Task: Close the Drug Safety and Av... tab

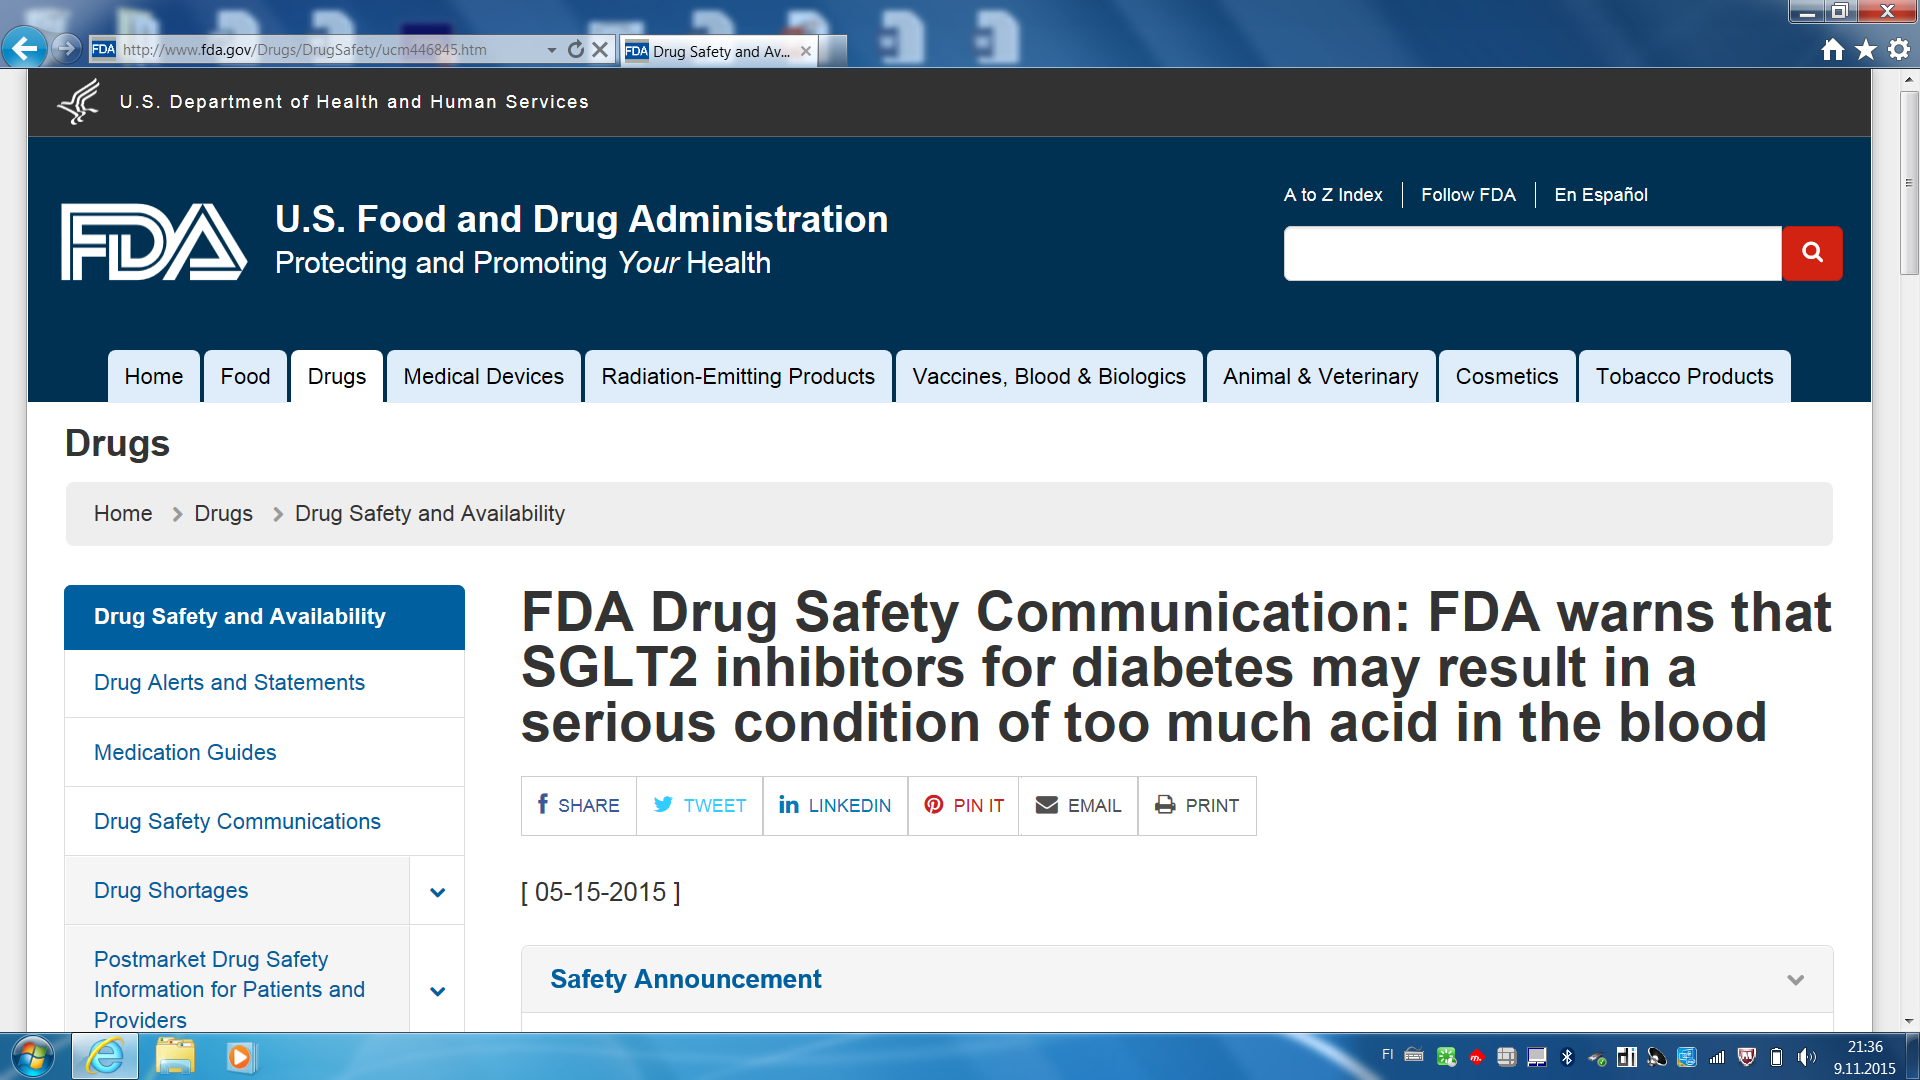Action: tap(806, 51)
